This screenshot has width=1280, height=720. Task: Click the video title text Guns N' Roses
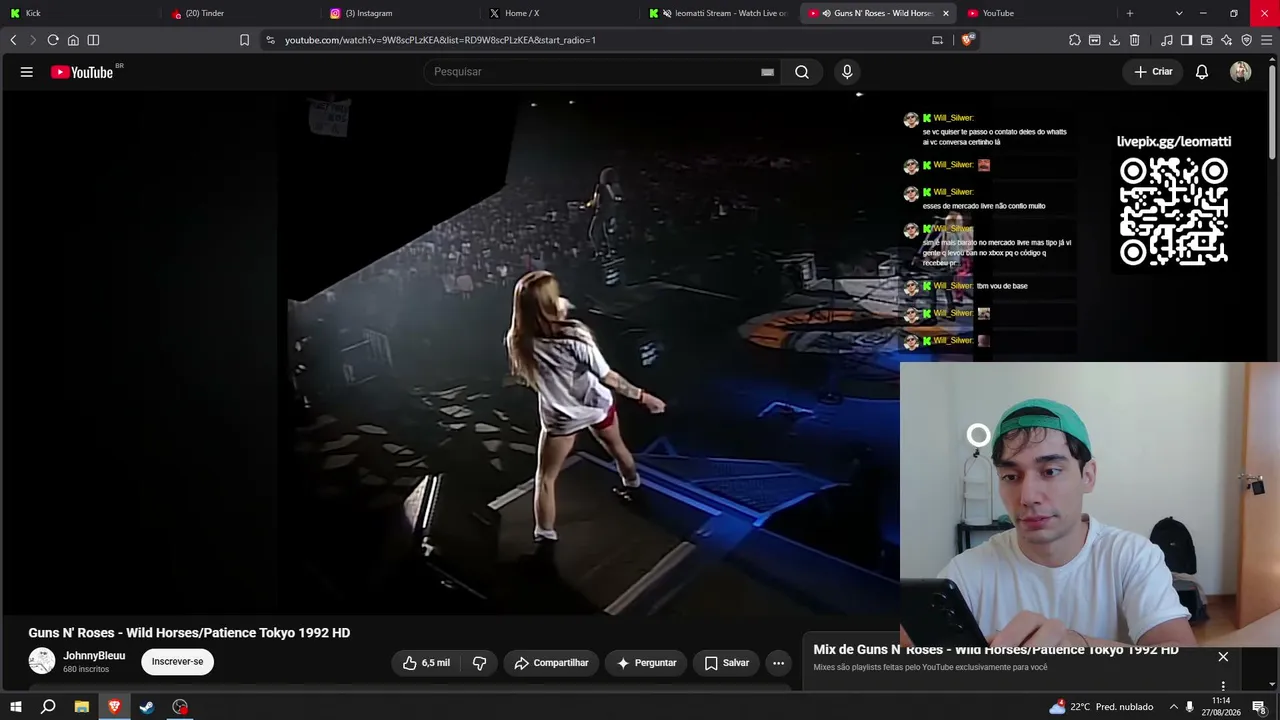click(x=189, y=633)
